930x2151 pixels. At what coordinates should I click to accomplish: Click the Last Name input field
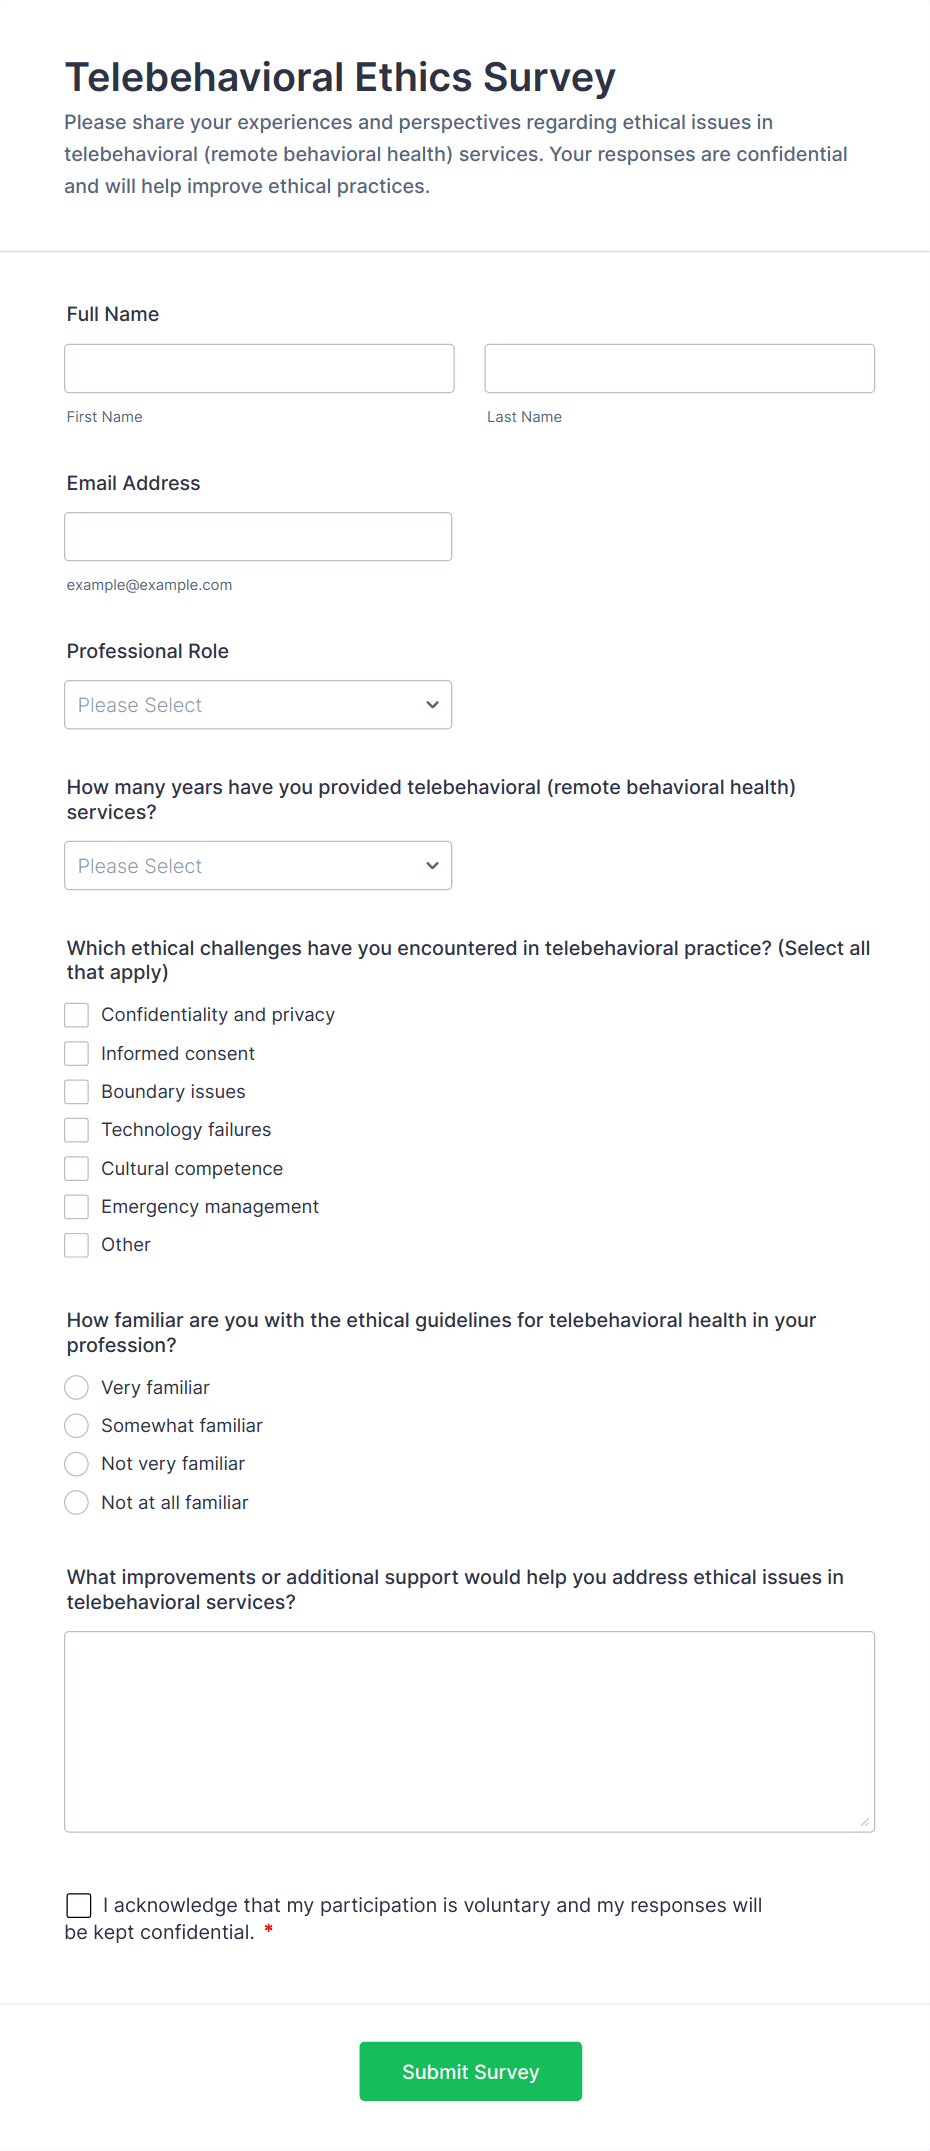click(679, 369)
